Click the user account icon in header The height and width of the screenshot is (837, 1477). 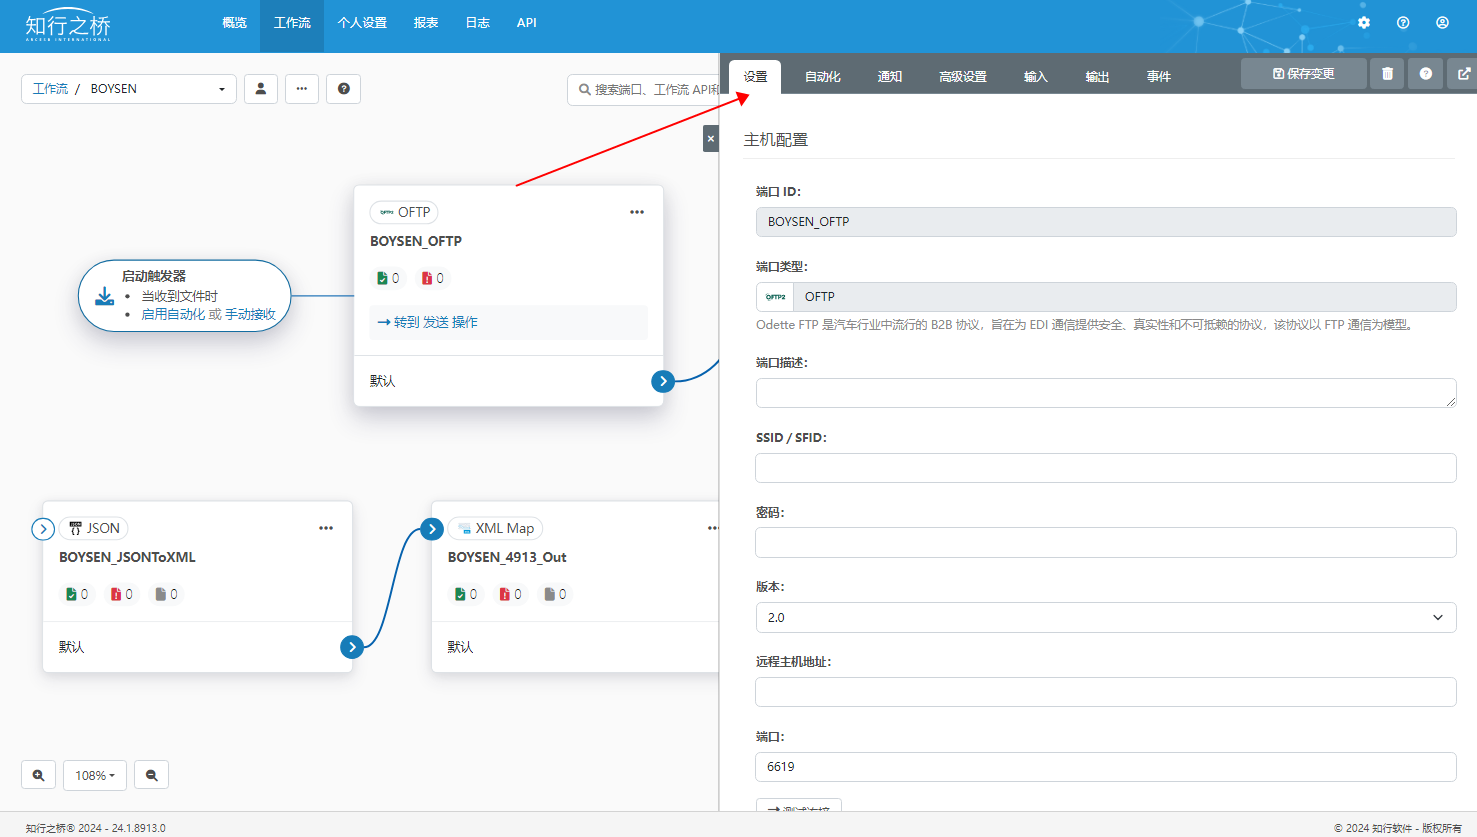[x=1442, y=23]
